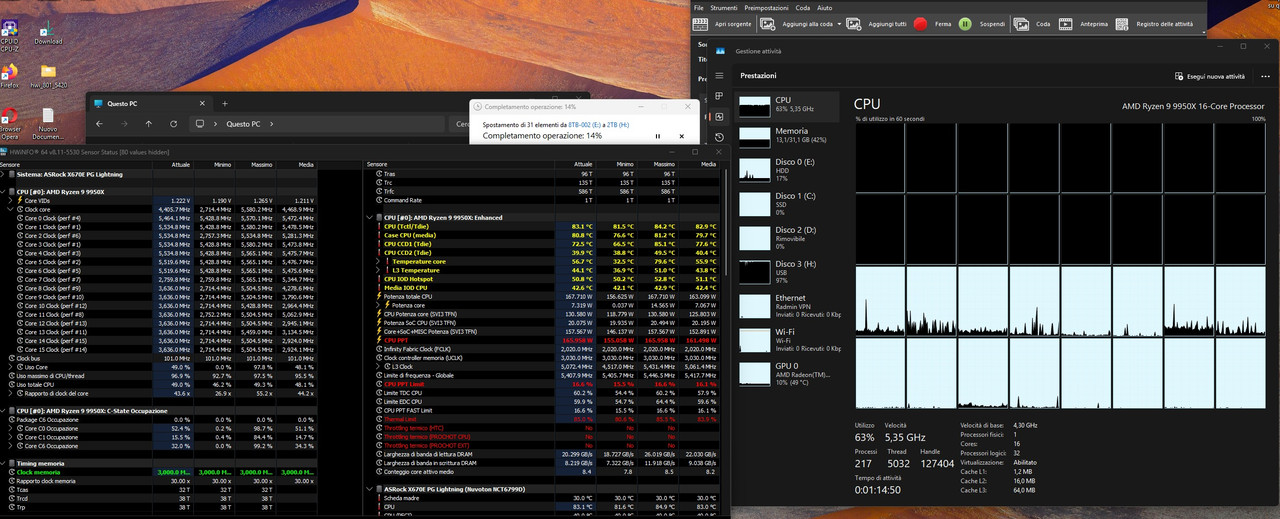Collapse CPU [#0] Enhanced sensor group
Image resolution: width=1280 pixels, height=519 pixels.
click(x=371, y=217)
